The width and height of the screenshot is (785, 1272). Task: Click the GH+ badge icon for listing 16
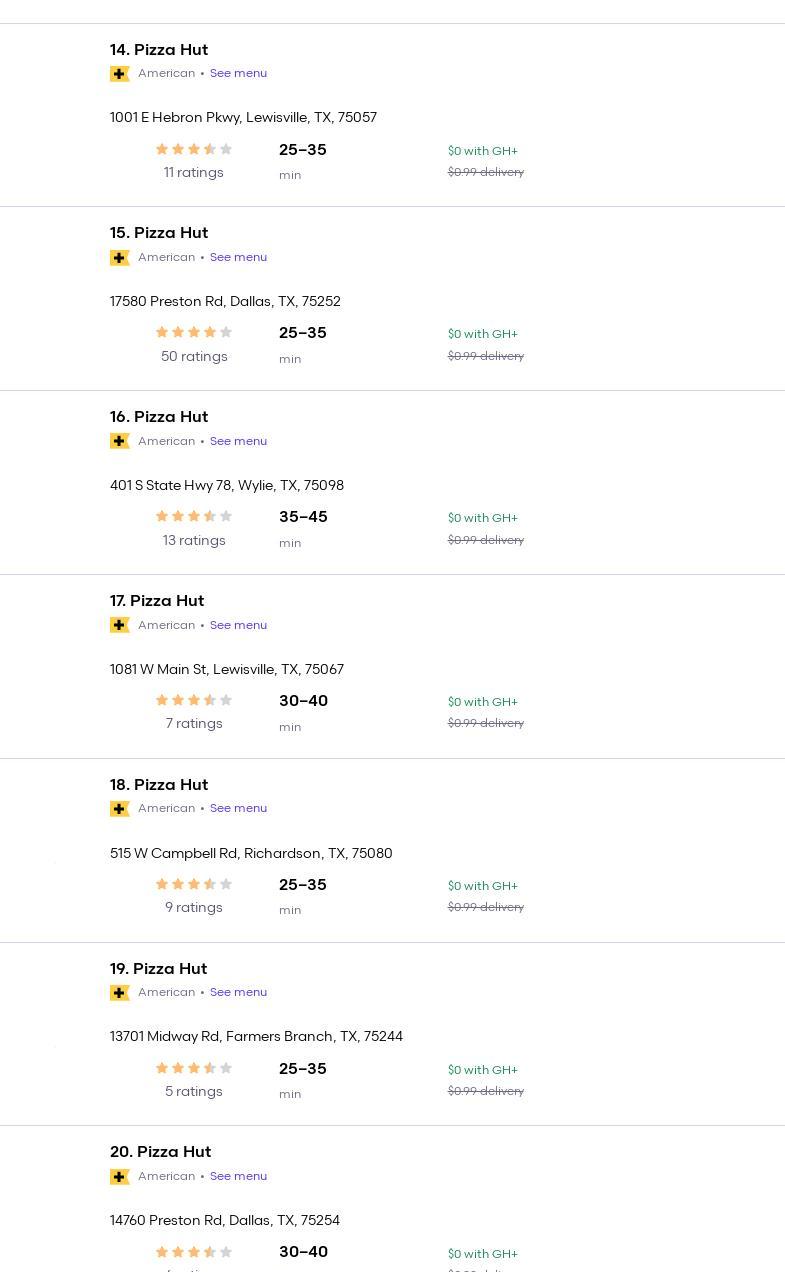[x=120, y=441]
